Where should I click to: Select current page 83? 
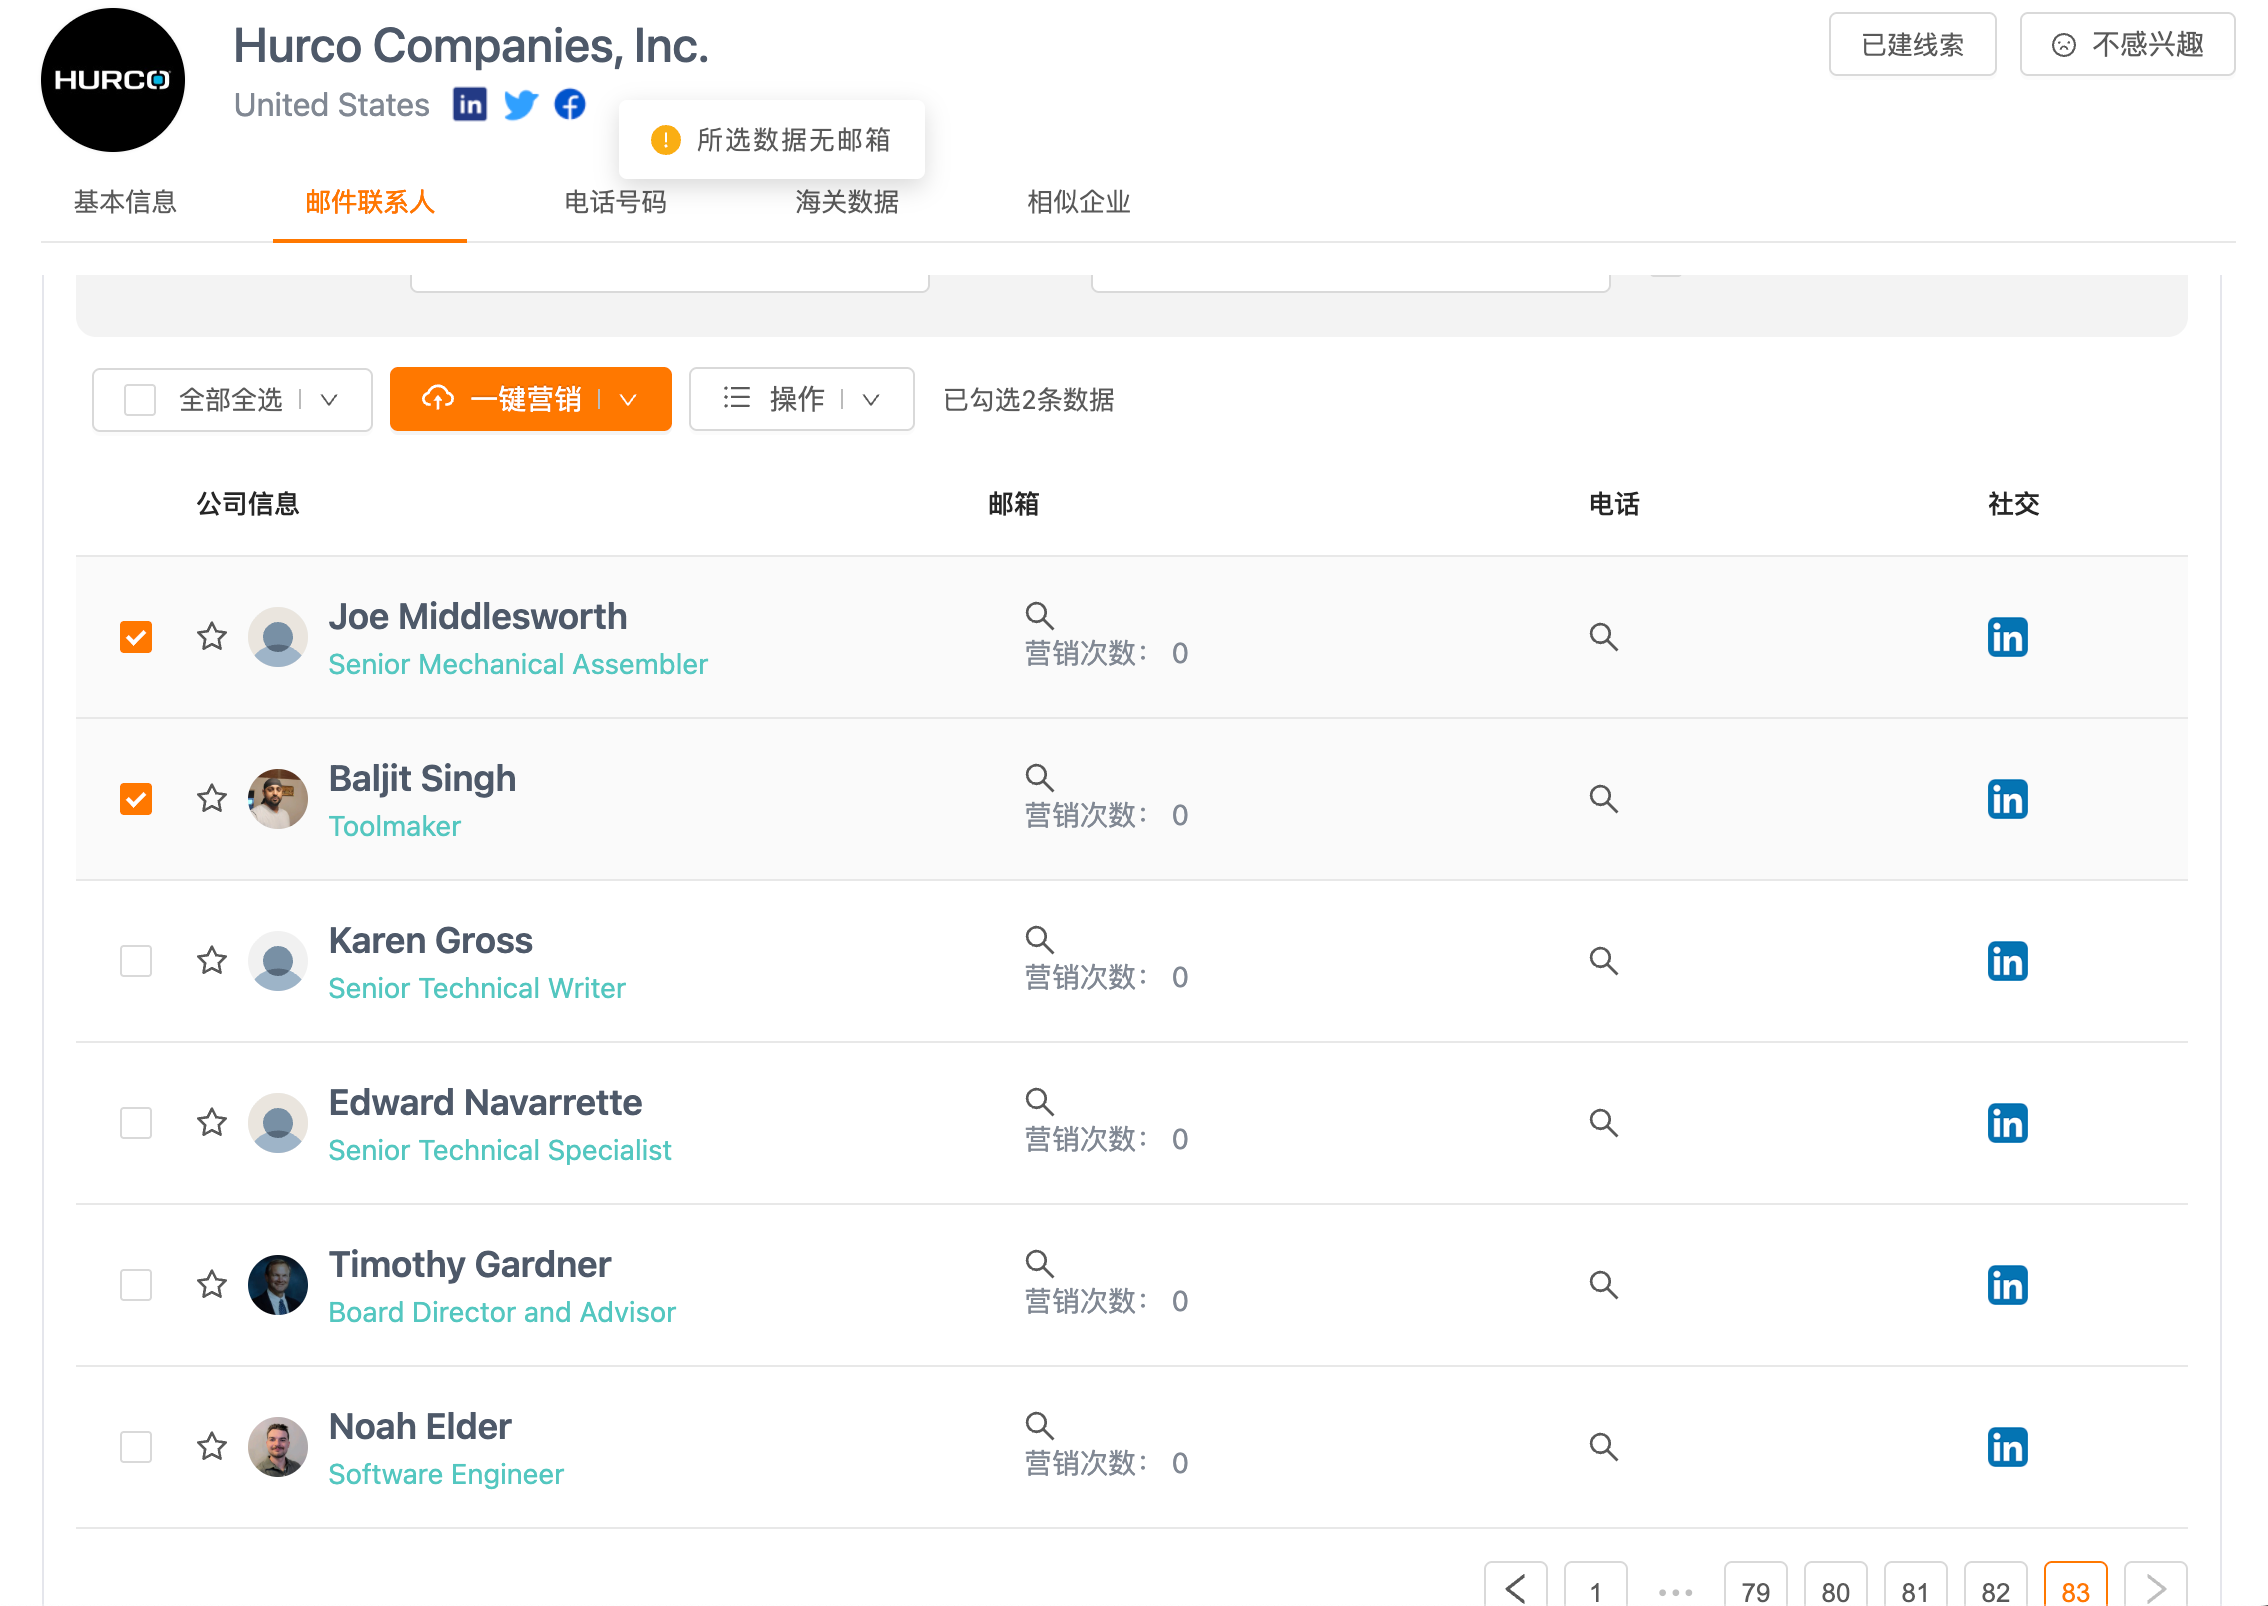(2076, 1586)
